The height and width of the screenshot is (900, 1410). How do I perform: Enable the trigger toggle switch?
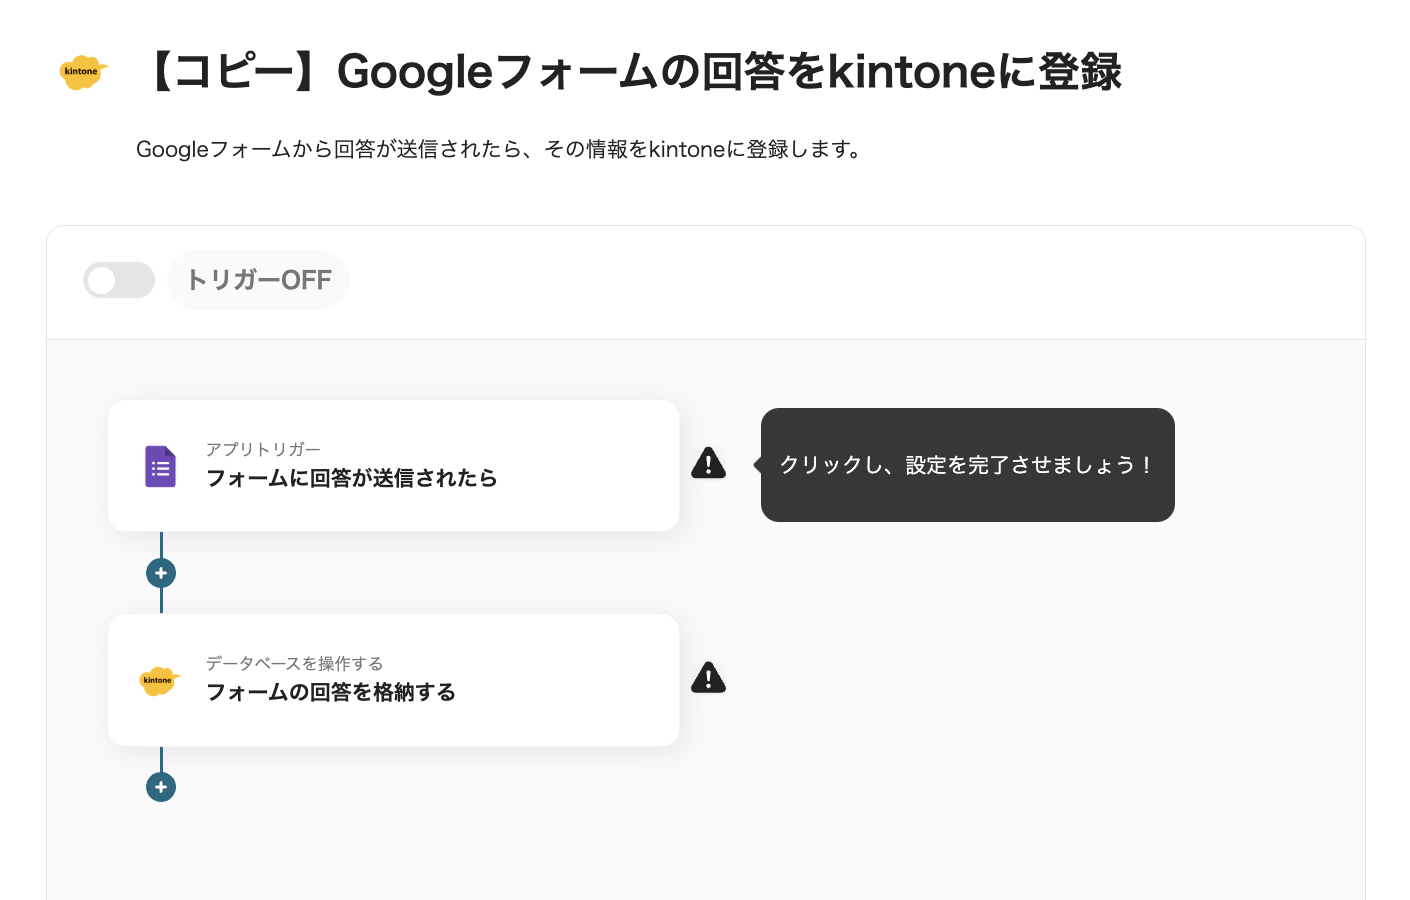pyautogui.click(x=119, y=280)
